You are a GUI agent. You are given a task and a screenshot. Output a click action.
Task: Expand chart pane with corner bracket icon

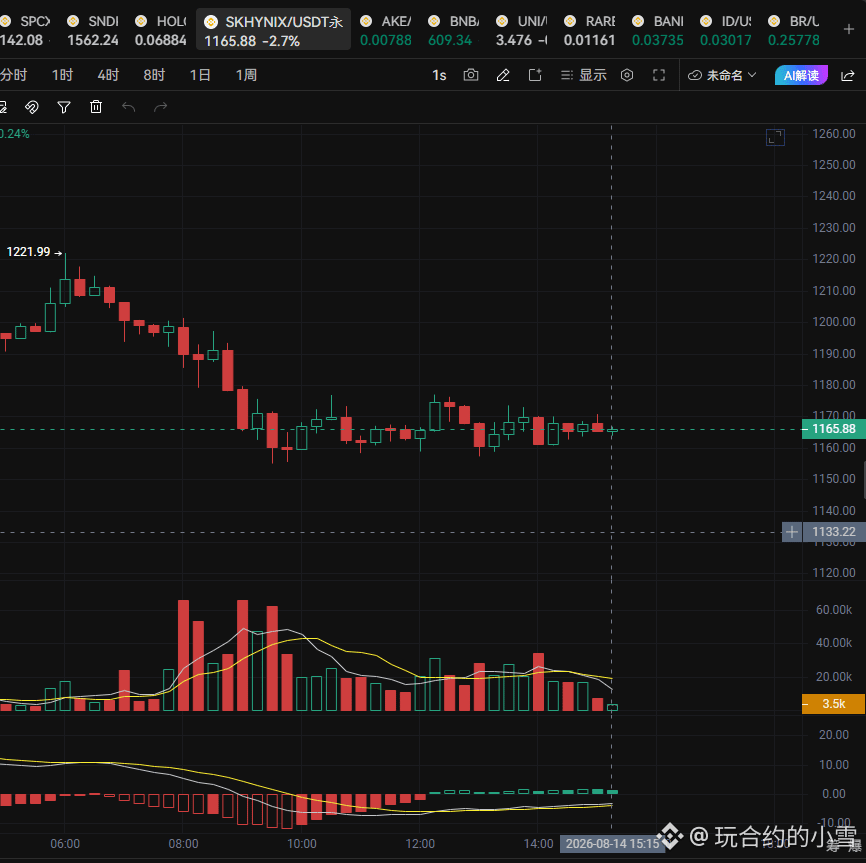pos(775,137)
